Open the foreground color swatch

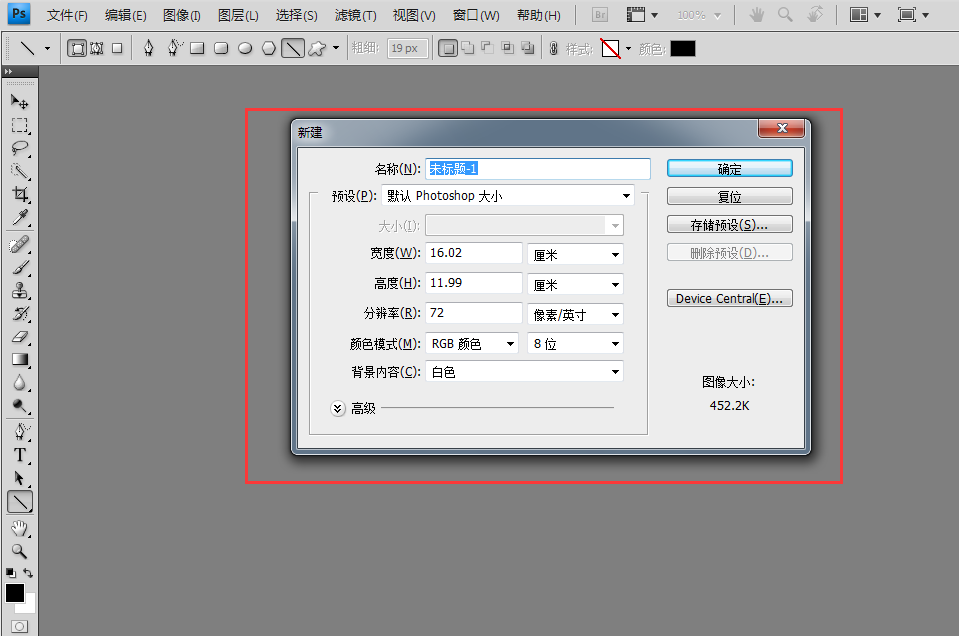[15, 593]
